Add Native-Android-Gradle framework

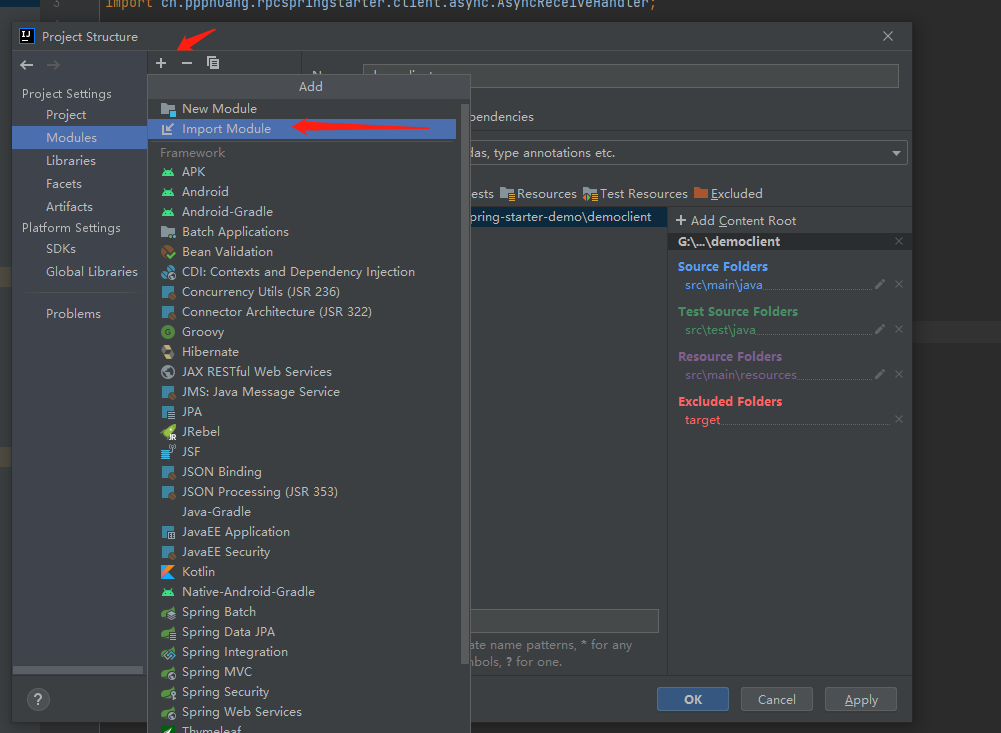[x=302, y=592]
